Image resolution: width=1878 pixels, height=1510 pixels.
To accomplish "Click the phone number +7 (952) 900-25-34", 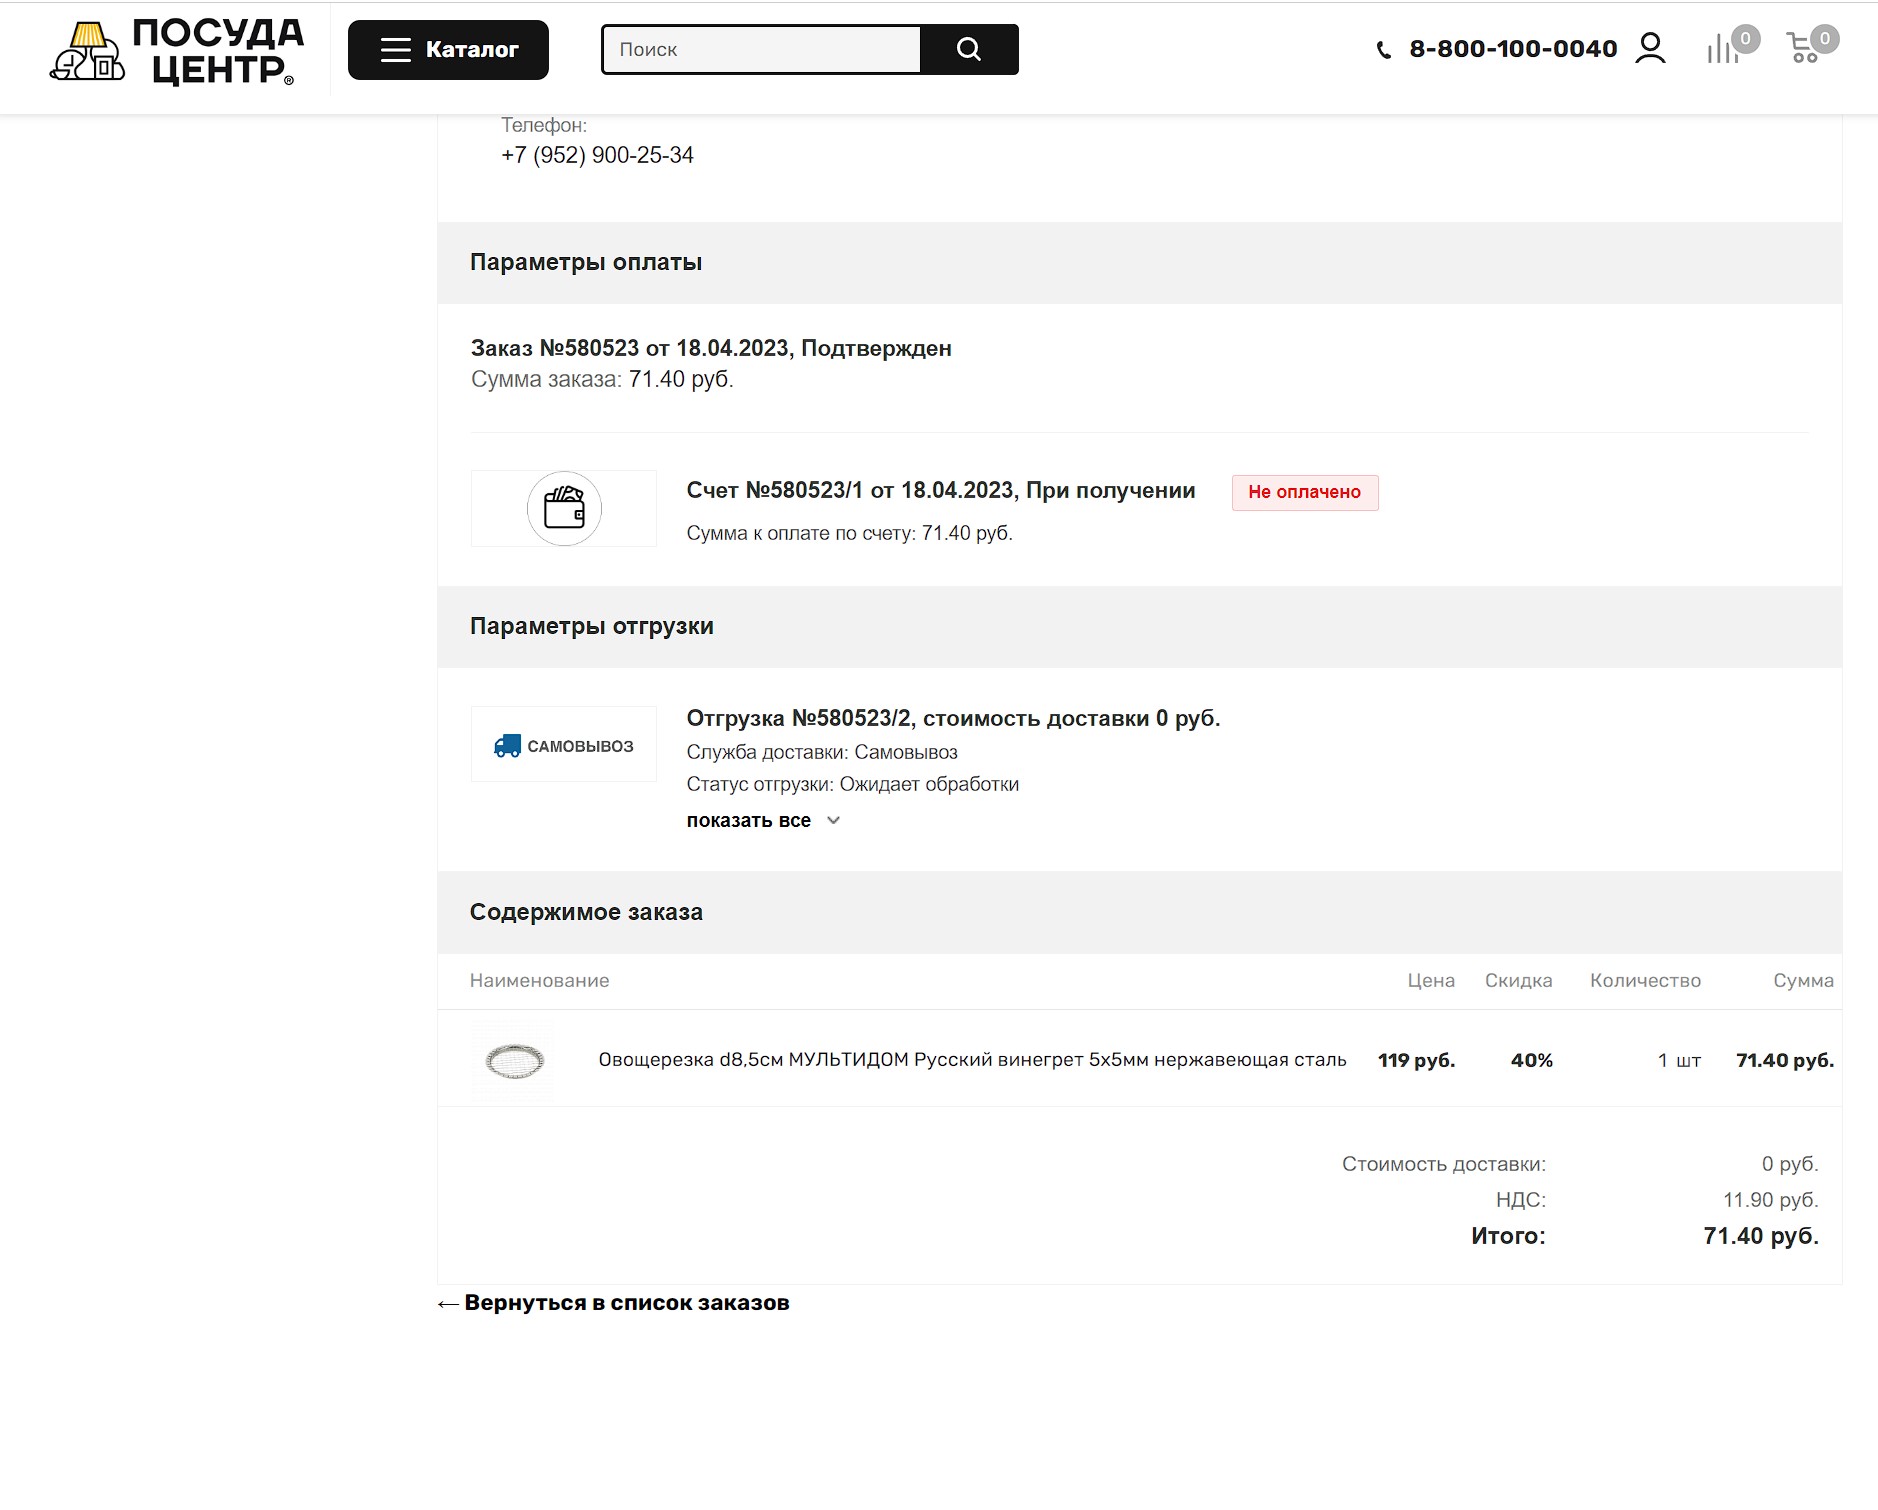I will point(597,155).
